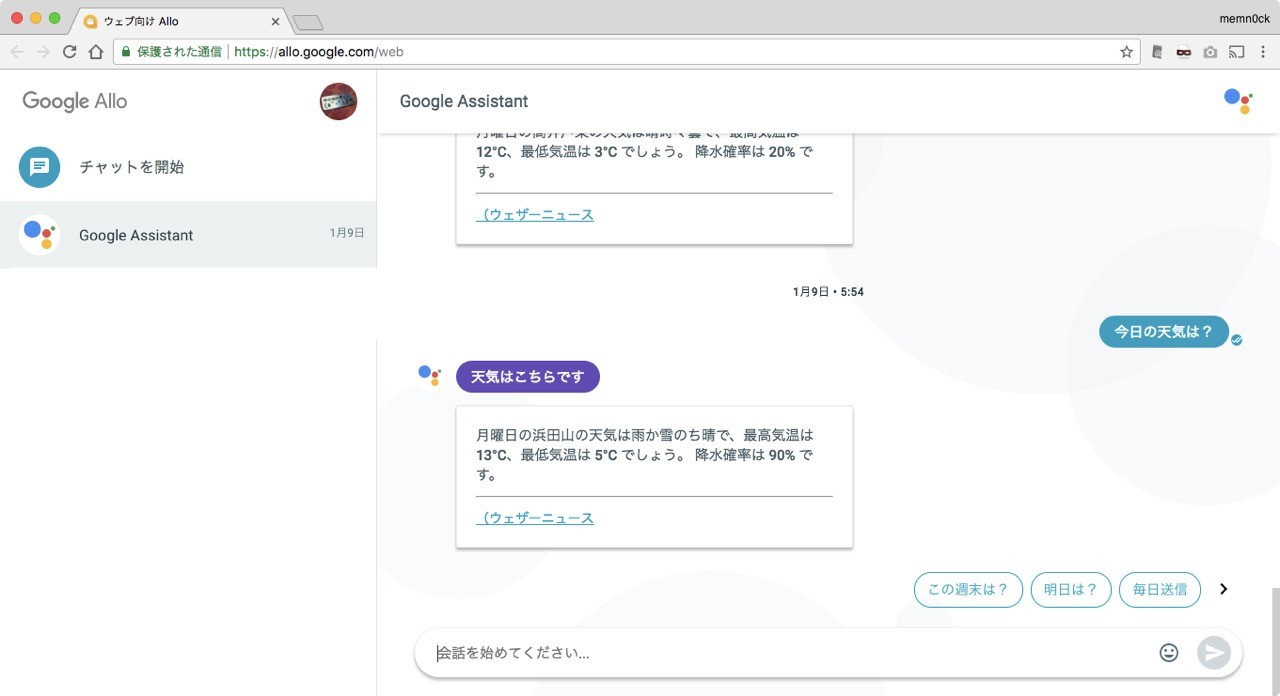Click the Start chat bubble icon
The height and width of the screenshot is (696, 1280).
pos(40,167)
